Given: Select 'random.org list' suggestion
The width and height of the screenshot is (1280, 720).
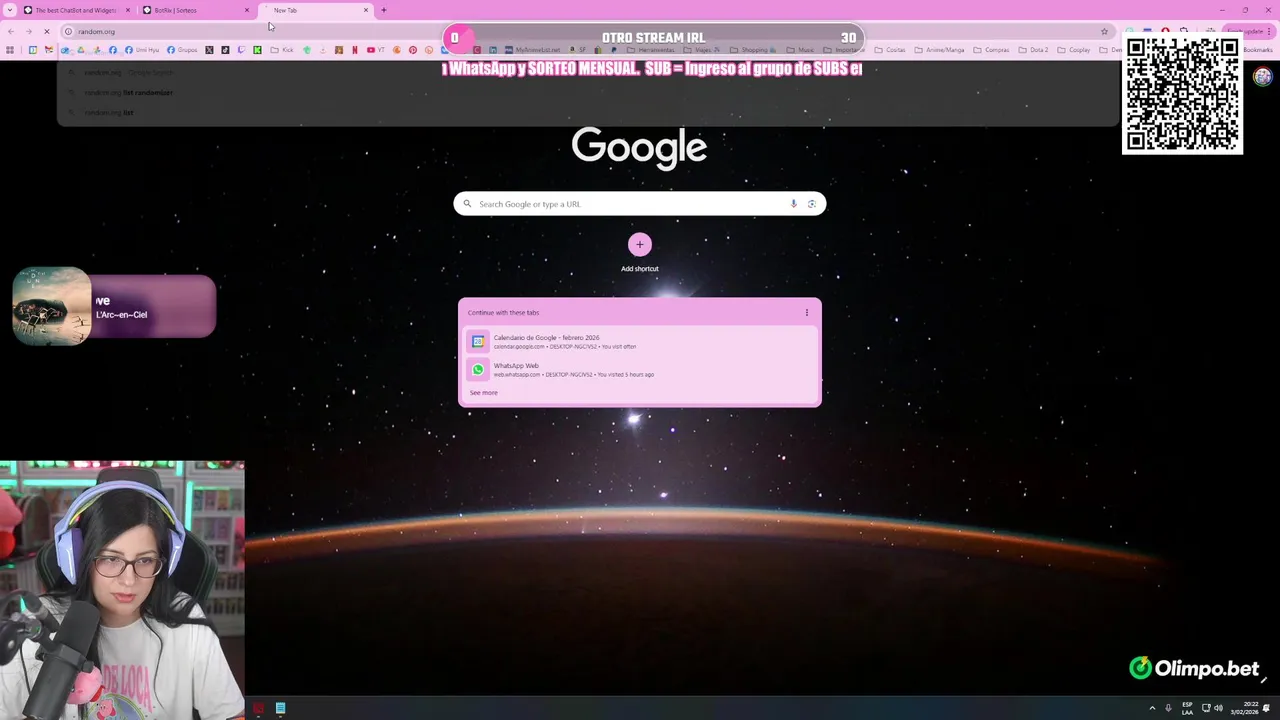Looking at the screenshot, I should [588, 112].
